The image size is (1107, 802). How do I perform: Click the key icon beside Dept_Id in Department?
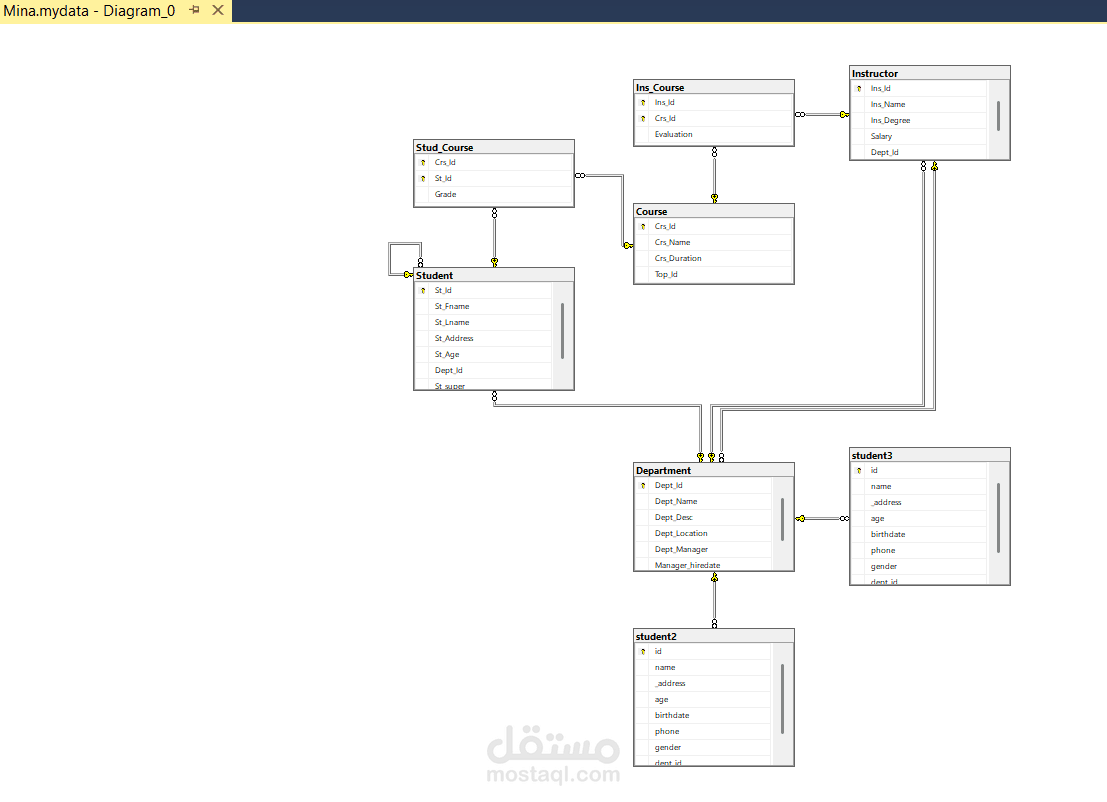pos(643,485)
